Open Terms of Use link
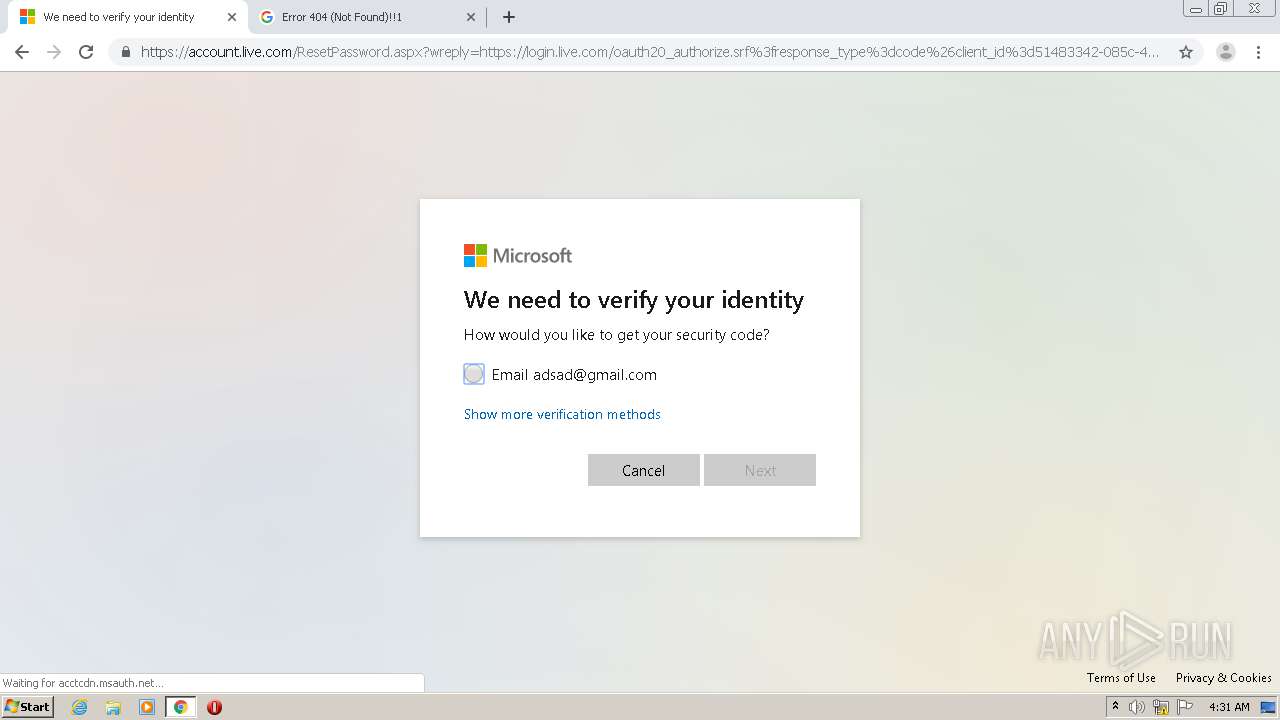 (x=1121, y=678)
